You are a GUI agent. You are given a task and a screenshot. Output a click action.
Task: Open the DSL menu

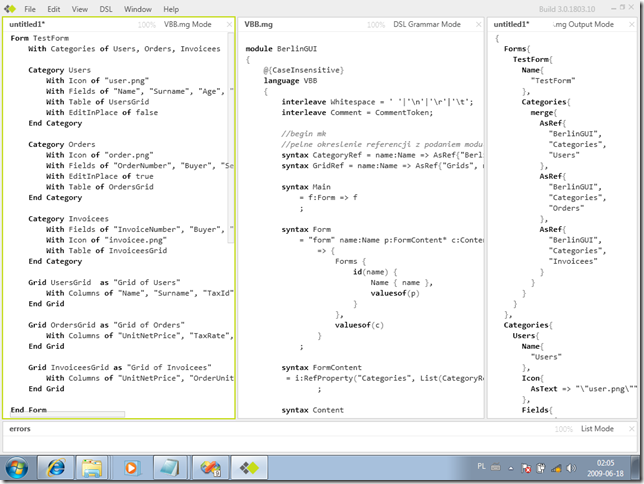pyautogui.click(x=106, y=8)
